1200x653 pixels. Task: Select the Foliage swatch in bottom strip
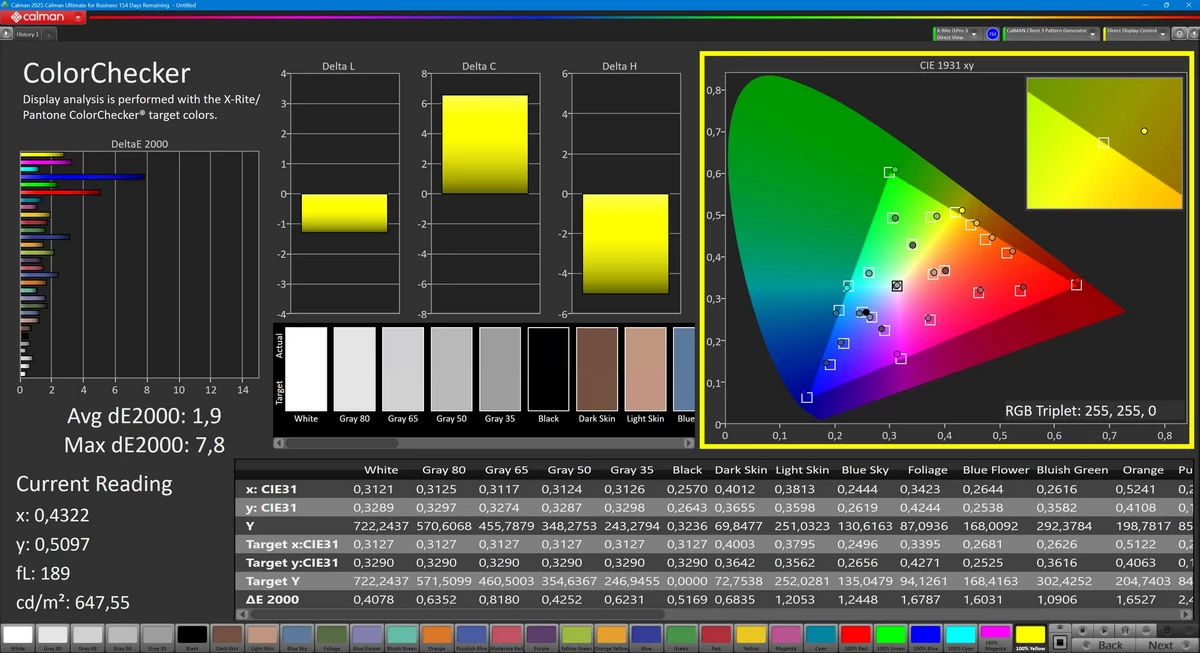point(330,636)
